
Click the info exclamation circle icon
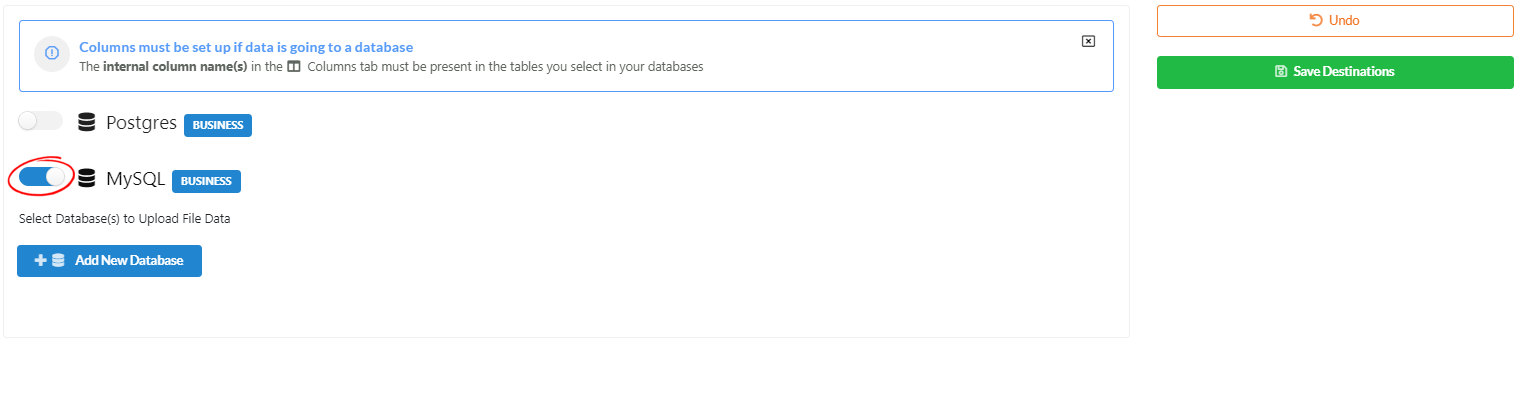point(52,54)
